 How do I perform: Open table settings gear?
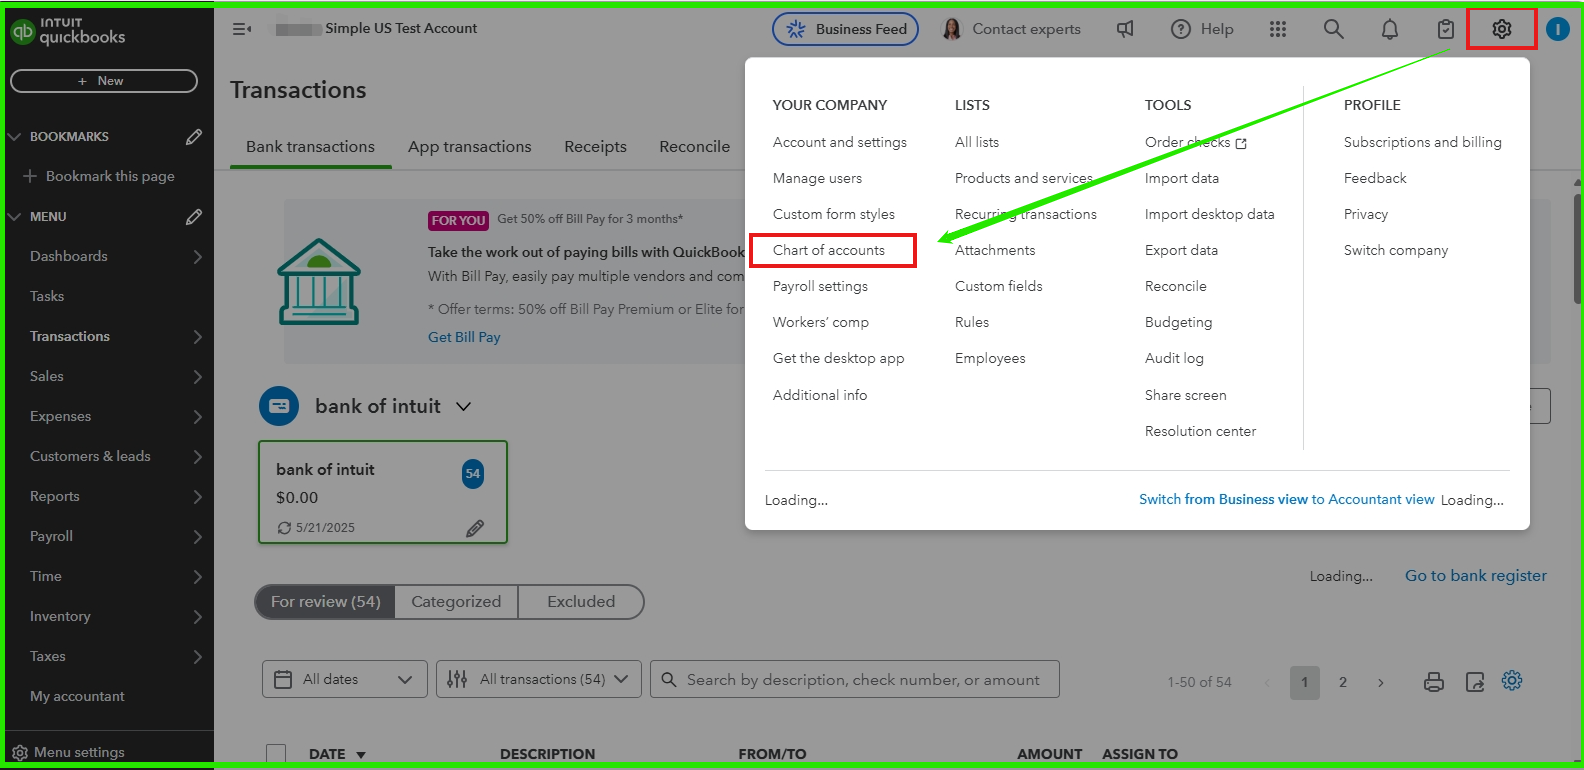[1512, 680]
